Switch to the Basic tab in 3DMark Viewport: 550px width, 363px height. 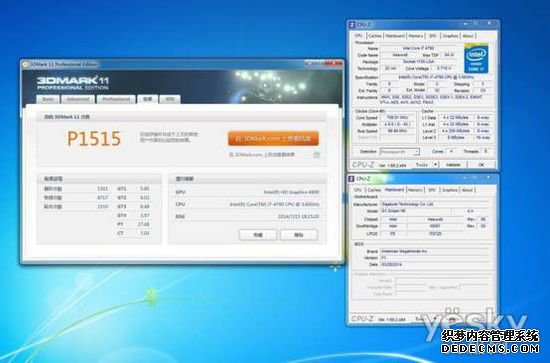48,99
